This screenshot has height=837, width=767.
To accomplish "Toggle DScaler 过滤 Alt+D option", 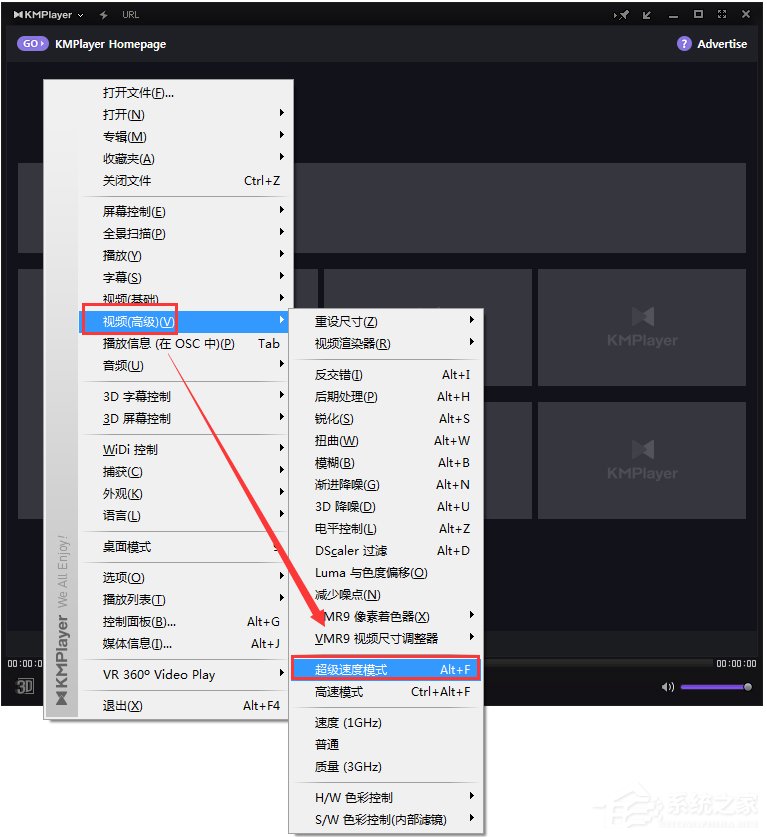I will coord(386,550).
